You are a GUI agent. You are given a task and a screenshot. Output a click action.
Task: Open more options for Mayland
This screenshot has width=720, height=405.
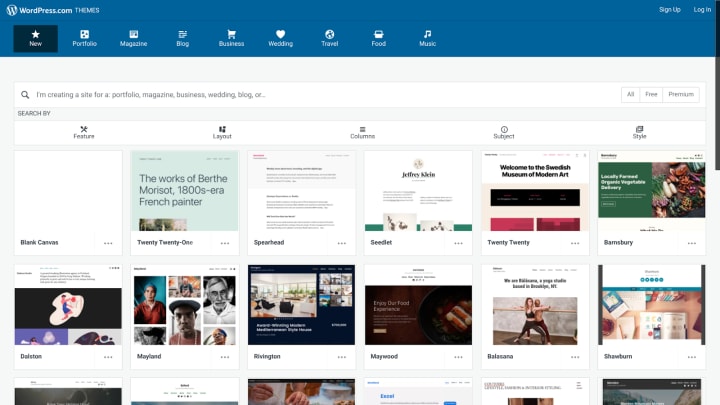click(x=225, y=357)
